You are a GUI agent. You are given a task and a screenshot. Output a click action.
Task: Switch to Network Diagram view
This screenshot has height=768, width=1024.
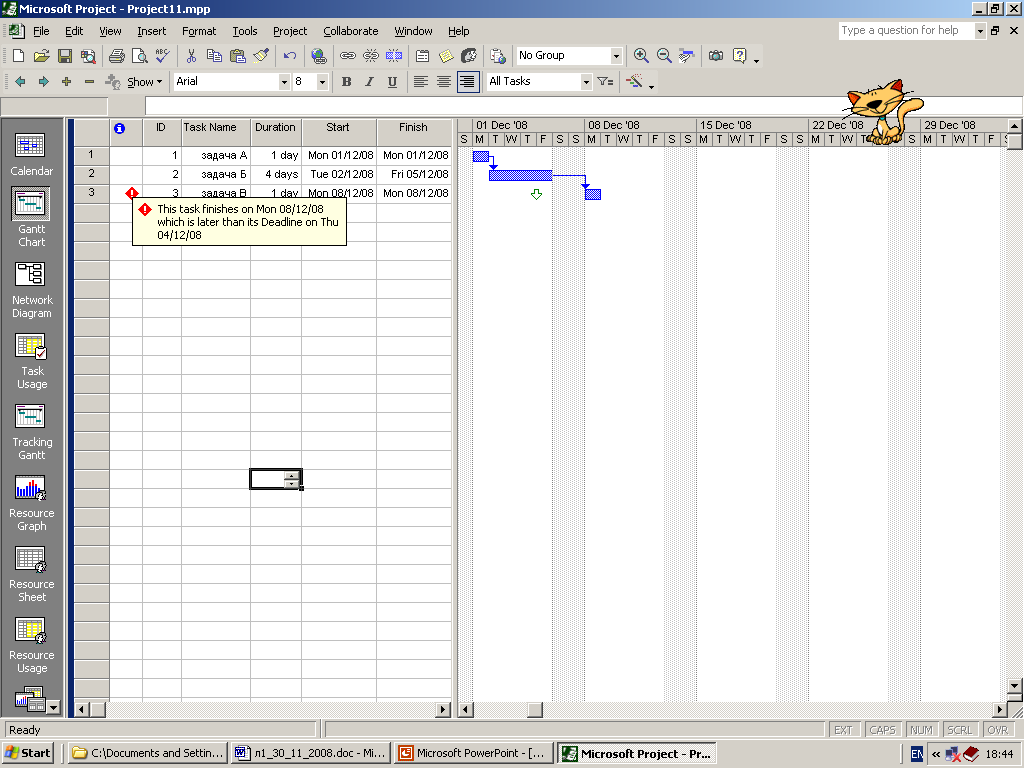point(31,290)
